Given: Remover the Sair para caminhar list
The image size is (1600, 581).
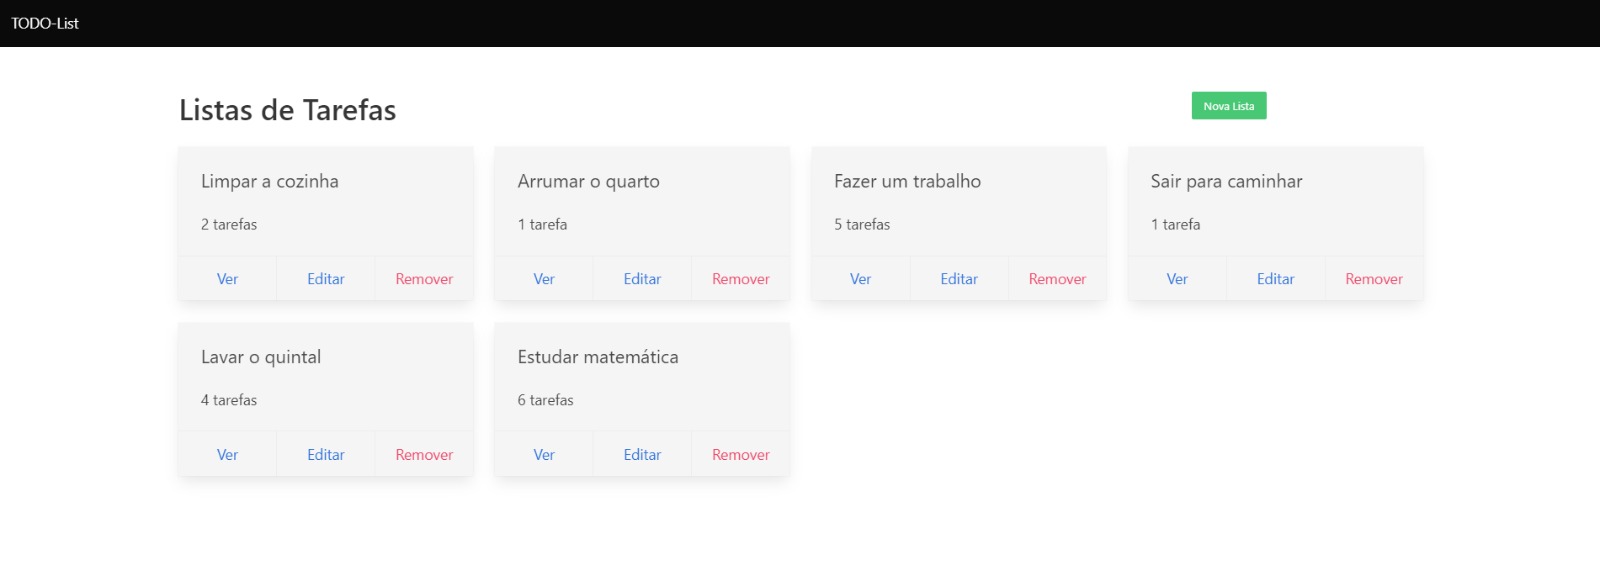Looking at the screenshot, I should click(1373, 278).
